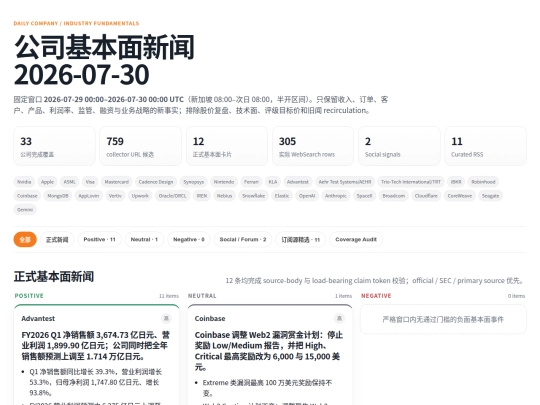Click the Q1 净销售额同比增长 39.3% bullet
This screenshot has width=540, height=405.
[96, 382]
